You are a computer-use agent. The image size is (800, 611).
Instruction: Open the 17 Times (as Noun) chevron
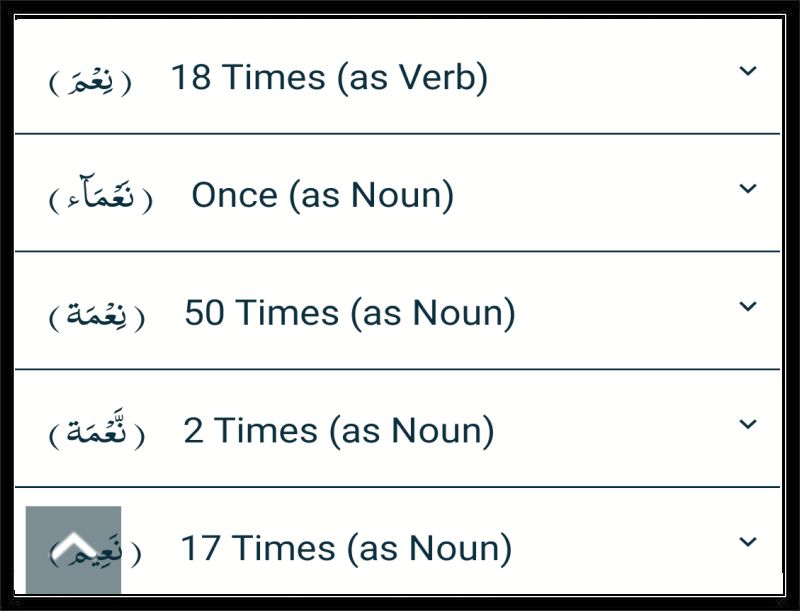[x=747, y=542]
